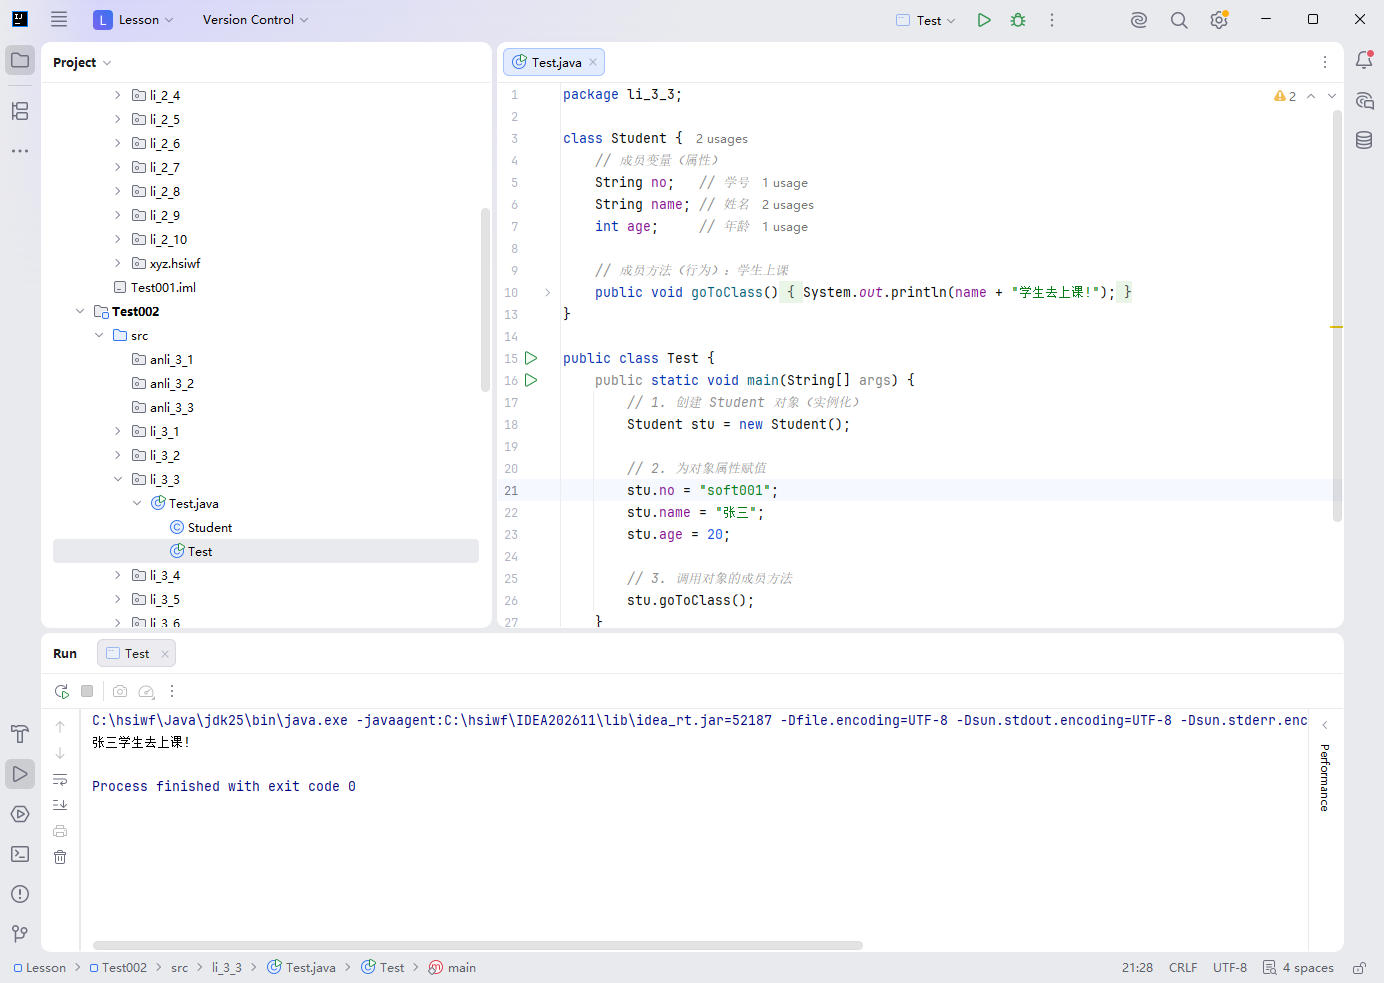
Task: Toggle read-only lock in status bar
Action: tap(1360, 968)
